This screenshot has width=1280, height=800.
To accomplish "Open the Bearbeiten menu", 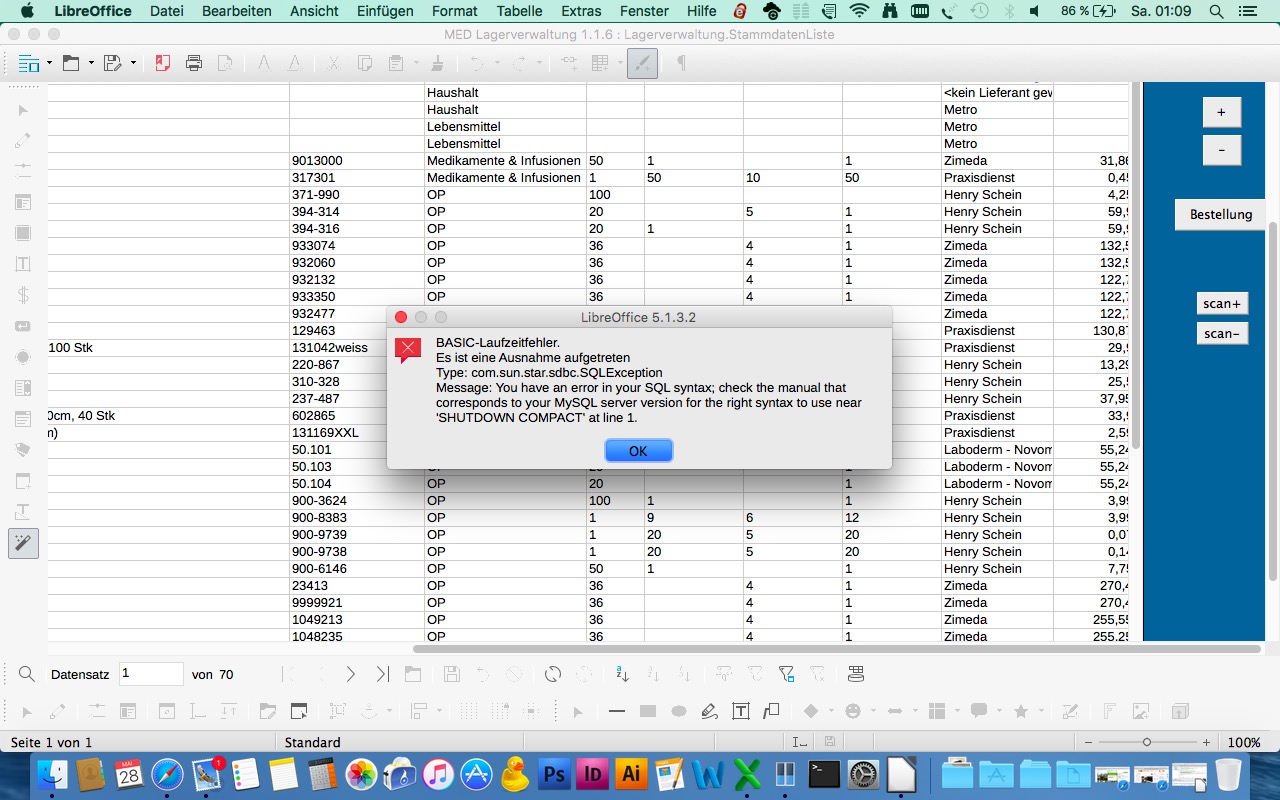I will click(x=237, y=11).
